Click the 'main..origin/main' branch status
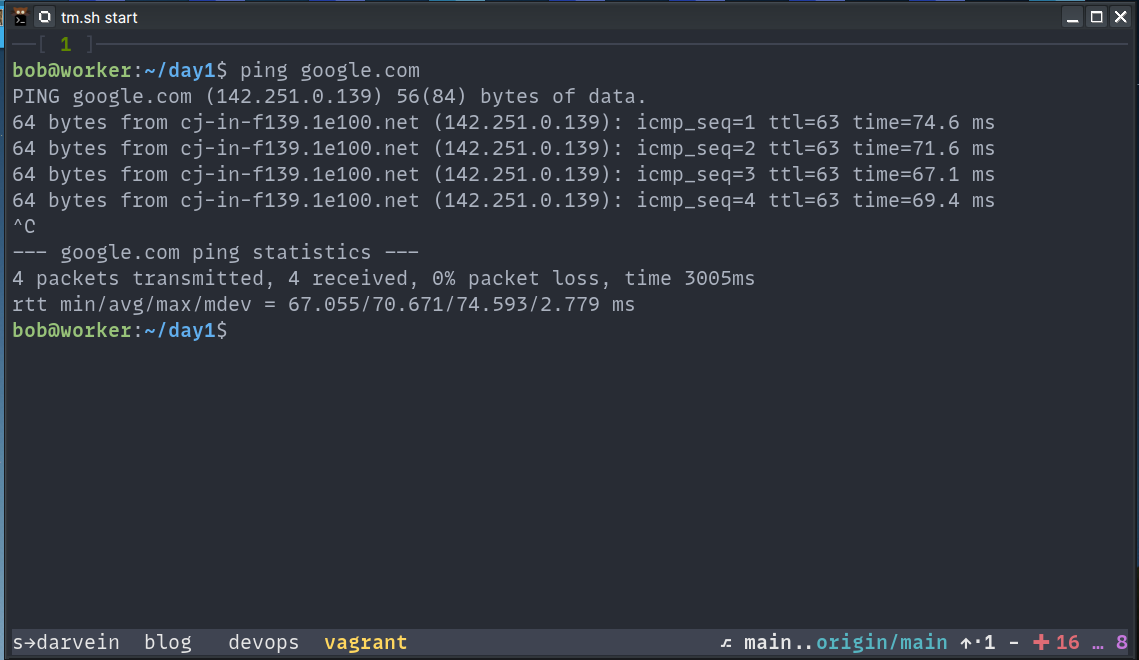The width and height of the screenshot is (1139, 660). pos(846,643)
